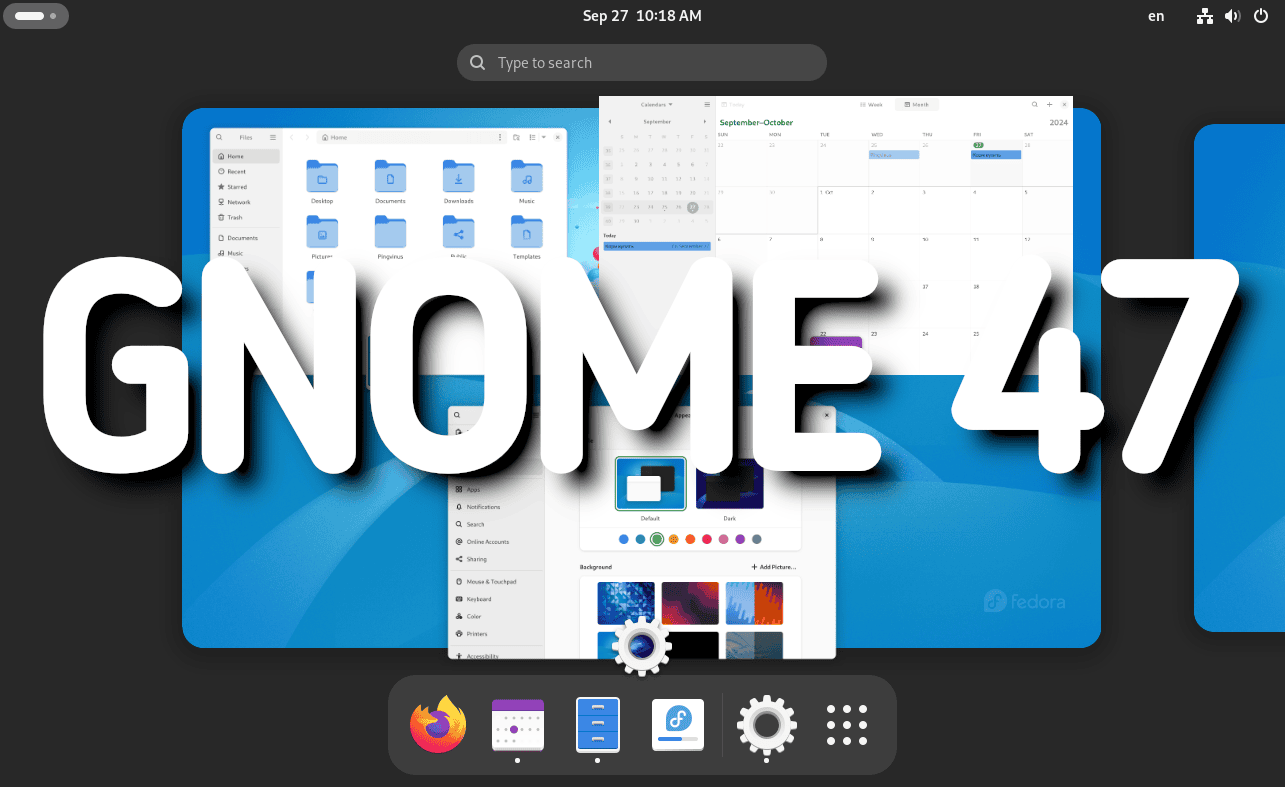Open view options dropdown arrow in Files
The width and height of the screenshot is (1285, 787).
coord(543,137)
